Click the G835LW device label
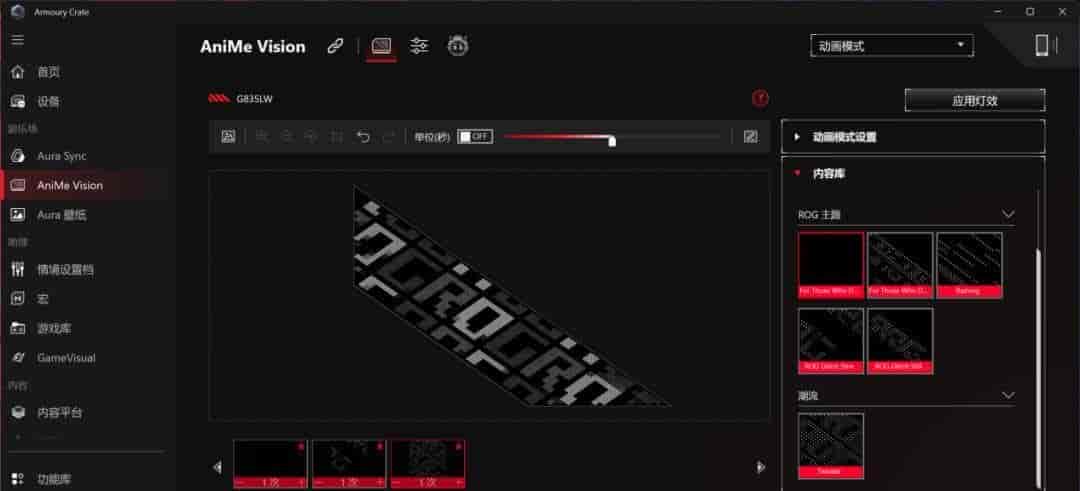The image size is (1080, 491). [x=254, y=99]
